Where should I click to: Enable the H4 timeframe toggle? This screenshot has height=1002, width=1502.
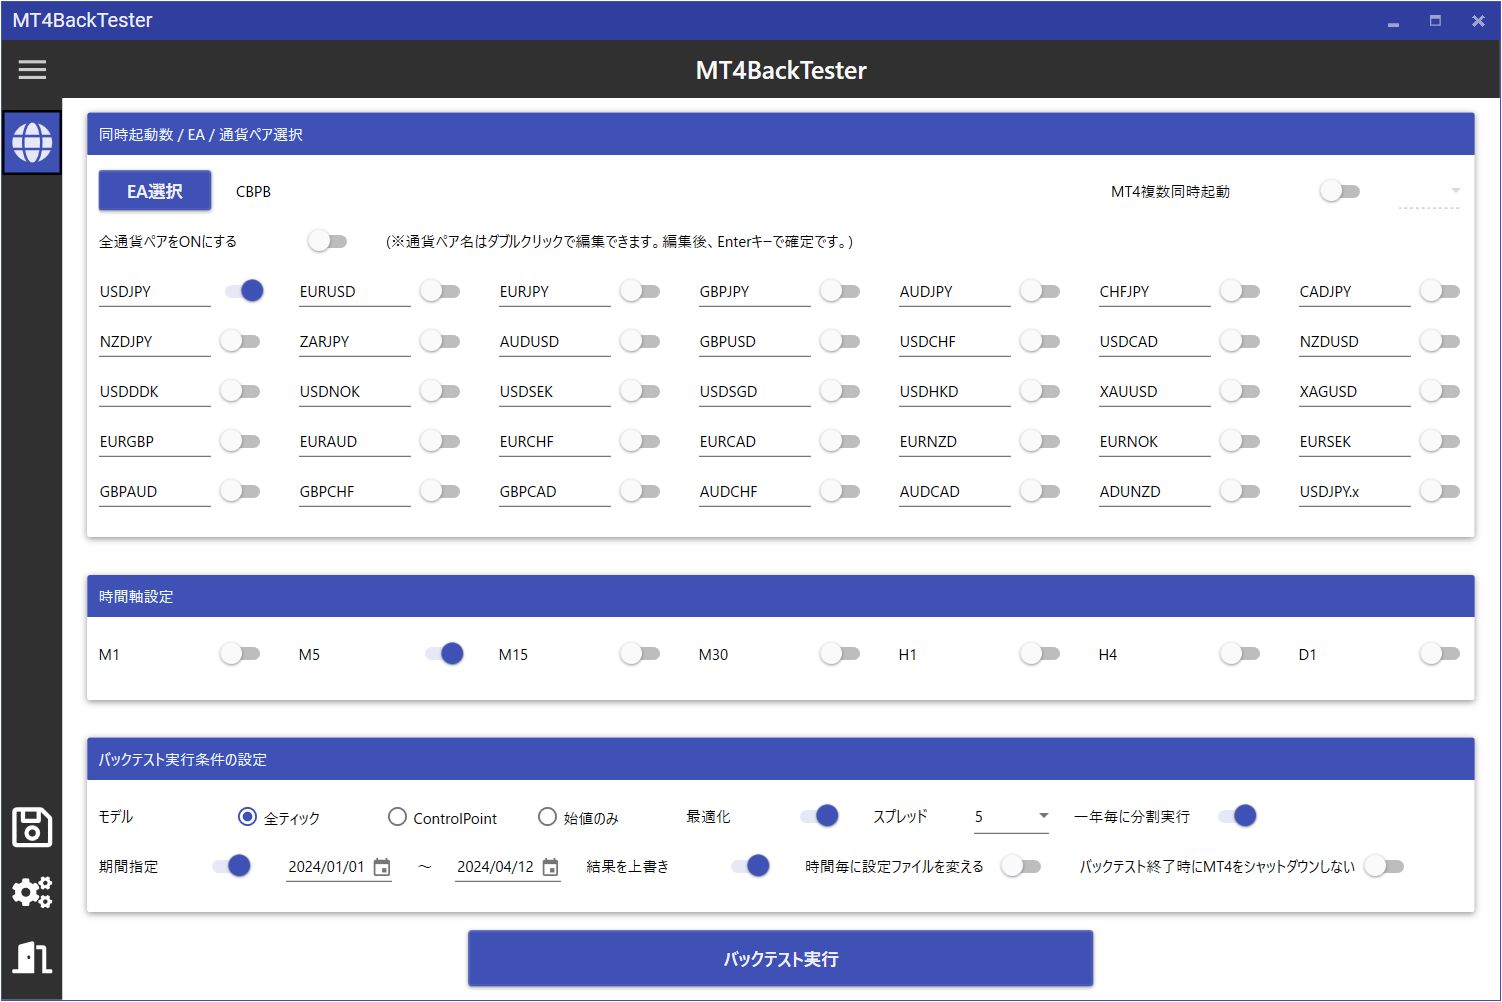point(1240,654)
